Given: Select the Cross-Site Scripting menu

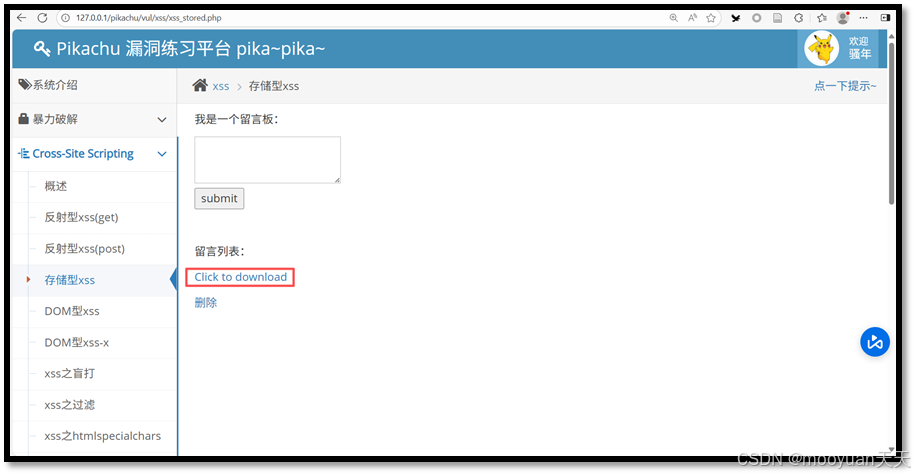Looking at the screenshot, I should [x=95, y=154].
